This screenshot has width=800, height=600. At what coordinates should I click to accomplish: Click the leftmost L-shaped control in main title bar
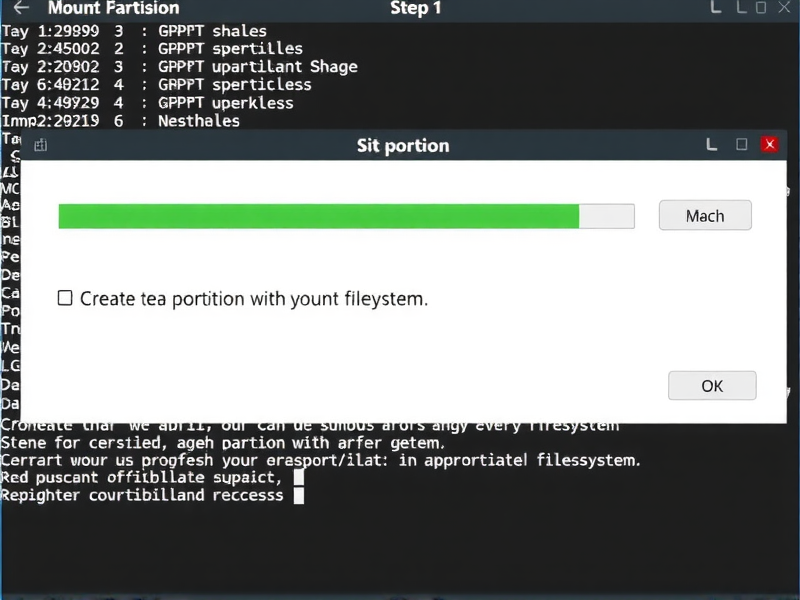(716, 9)
